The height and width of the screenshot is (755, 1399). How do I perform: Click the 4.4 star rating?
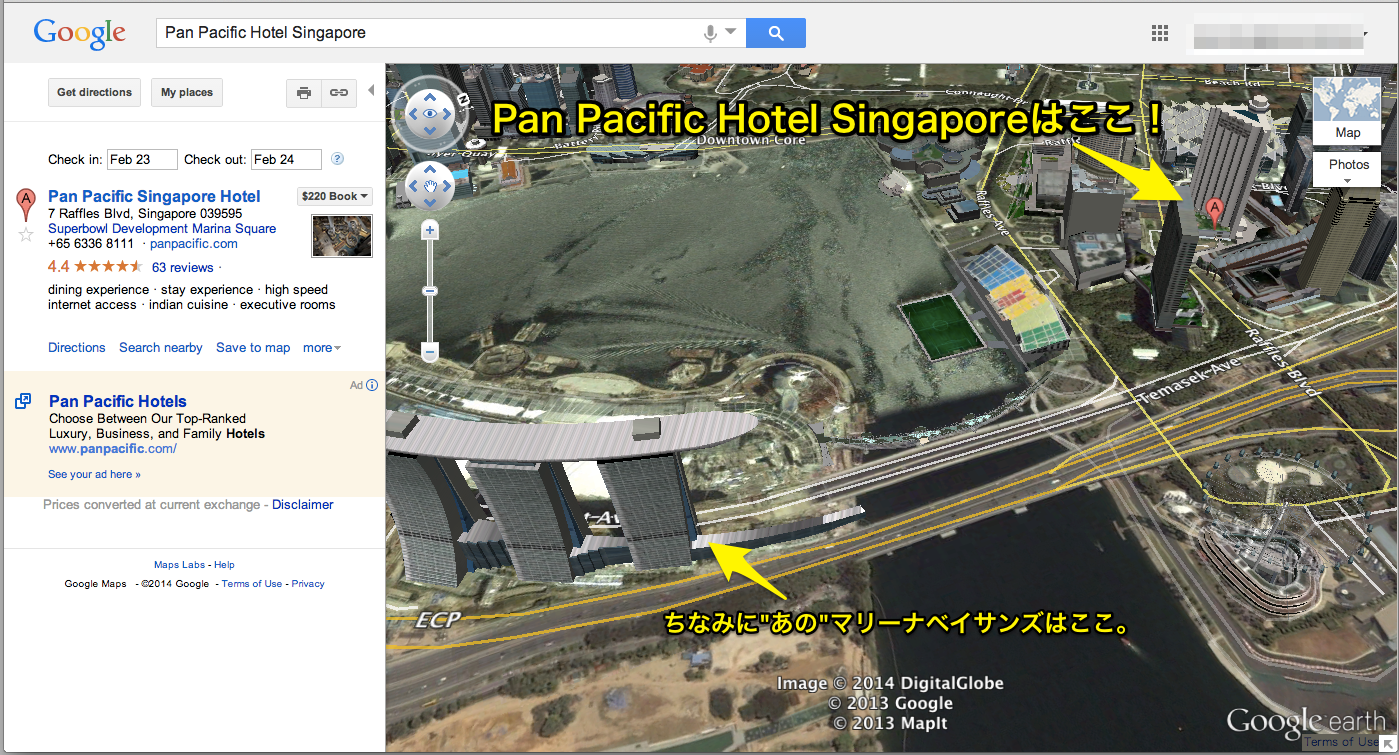pyautogui.click(x=95, y=267)
